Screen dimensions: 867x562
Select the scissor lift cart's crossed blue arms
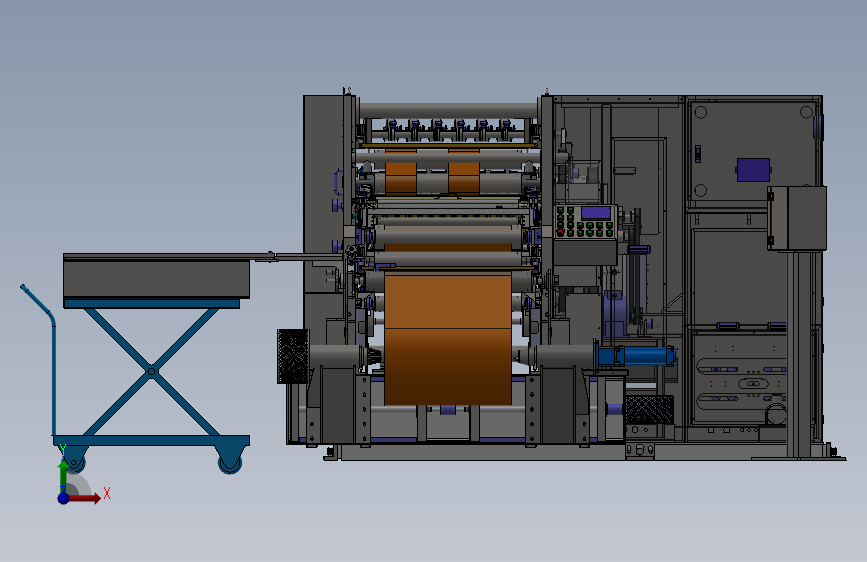152,371
